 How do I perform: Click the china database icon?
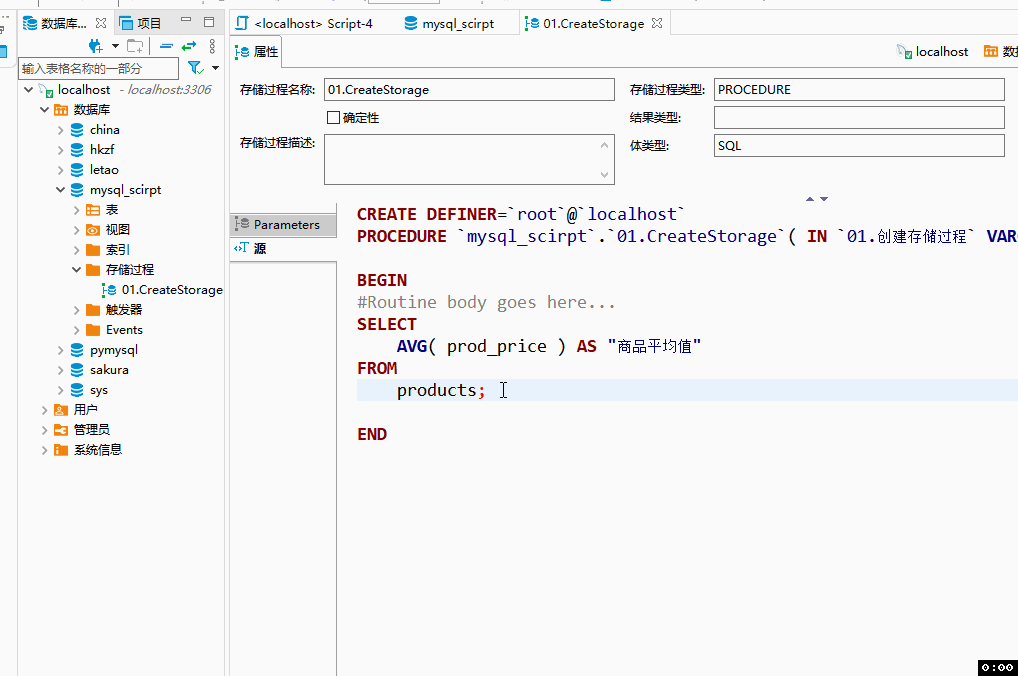click(x=77, y=130)
